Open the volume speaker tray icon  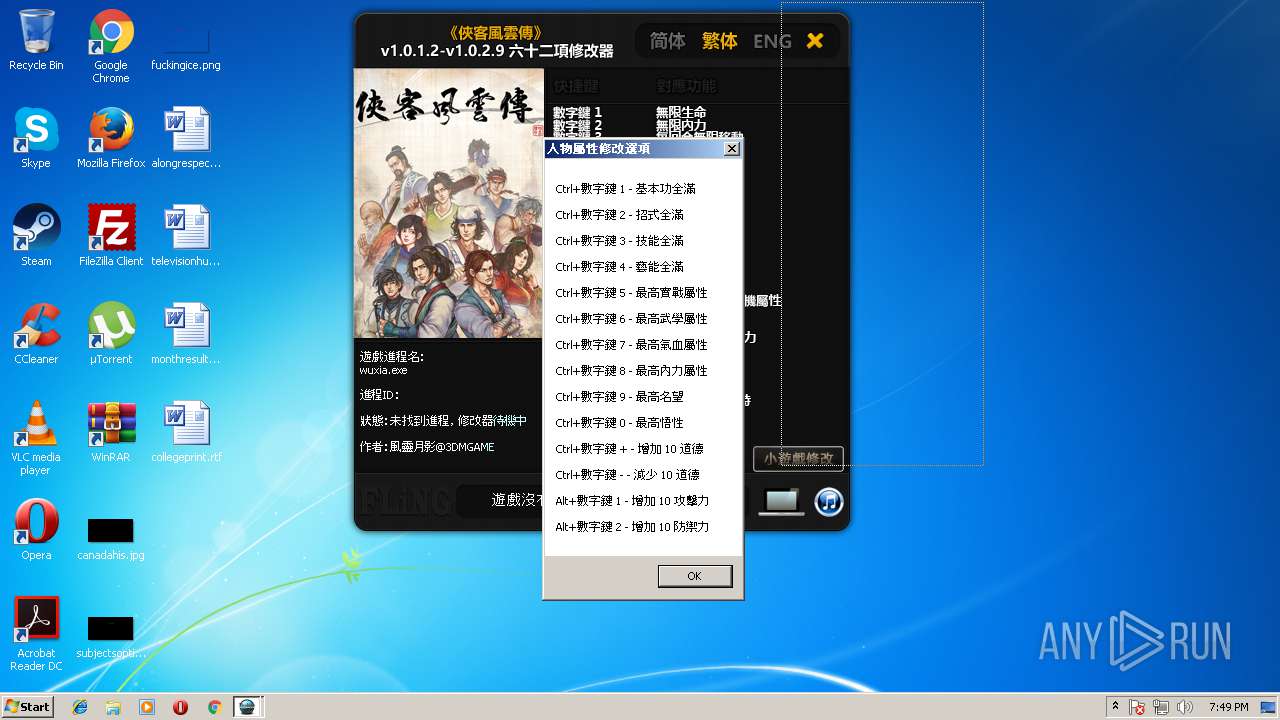pos(1185,707)
